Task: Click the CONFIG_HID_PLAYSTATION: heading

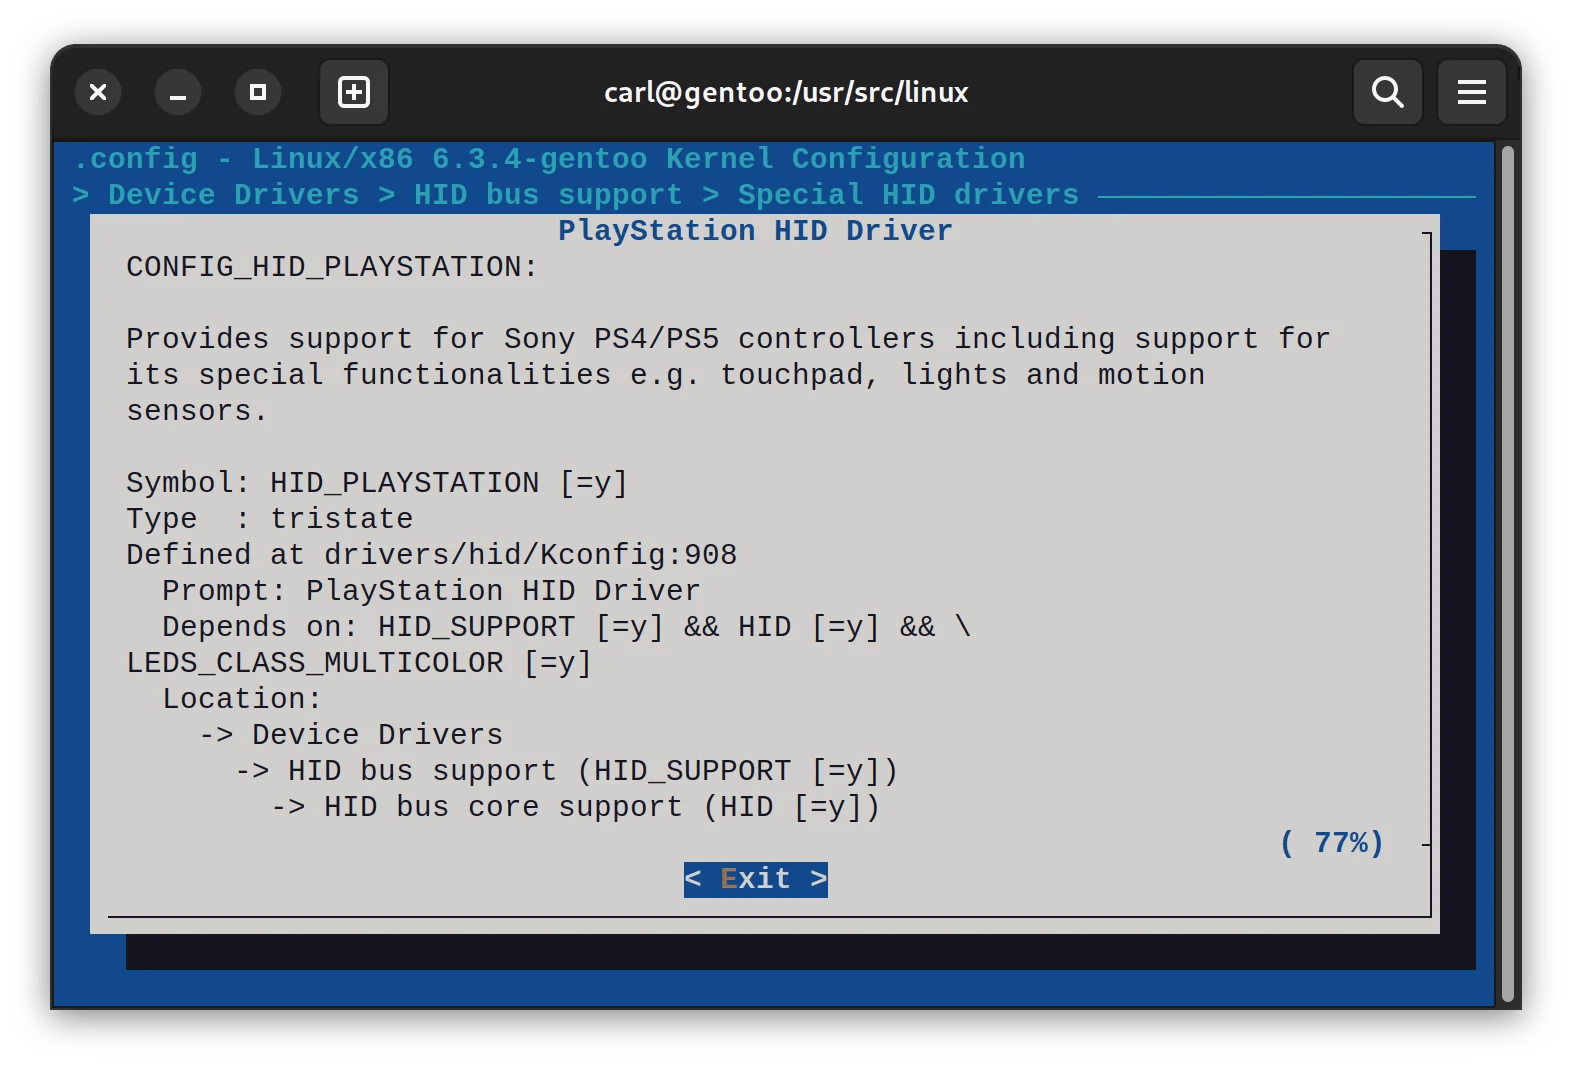Action: (x=332, y=267)
